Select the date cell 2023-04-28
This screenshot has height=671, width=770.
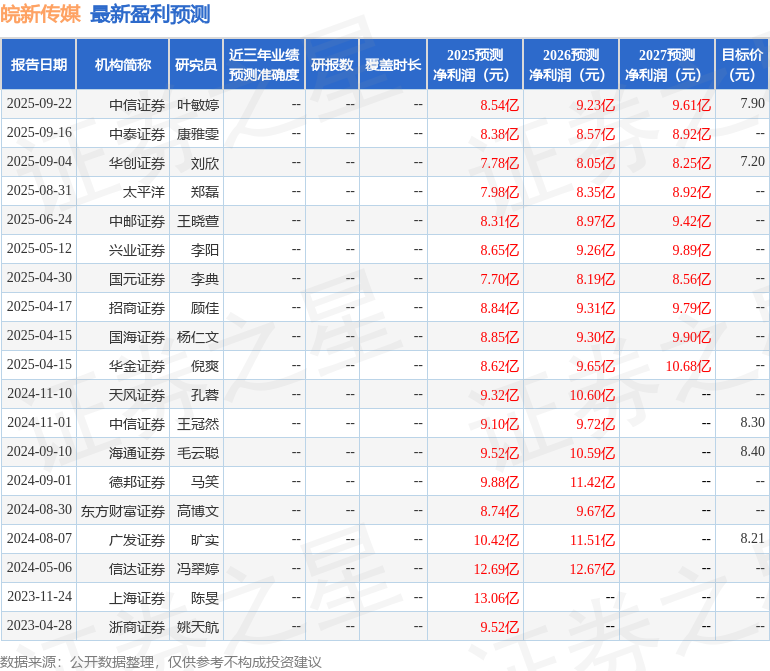39,625
